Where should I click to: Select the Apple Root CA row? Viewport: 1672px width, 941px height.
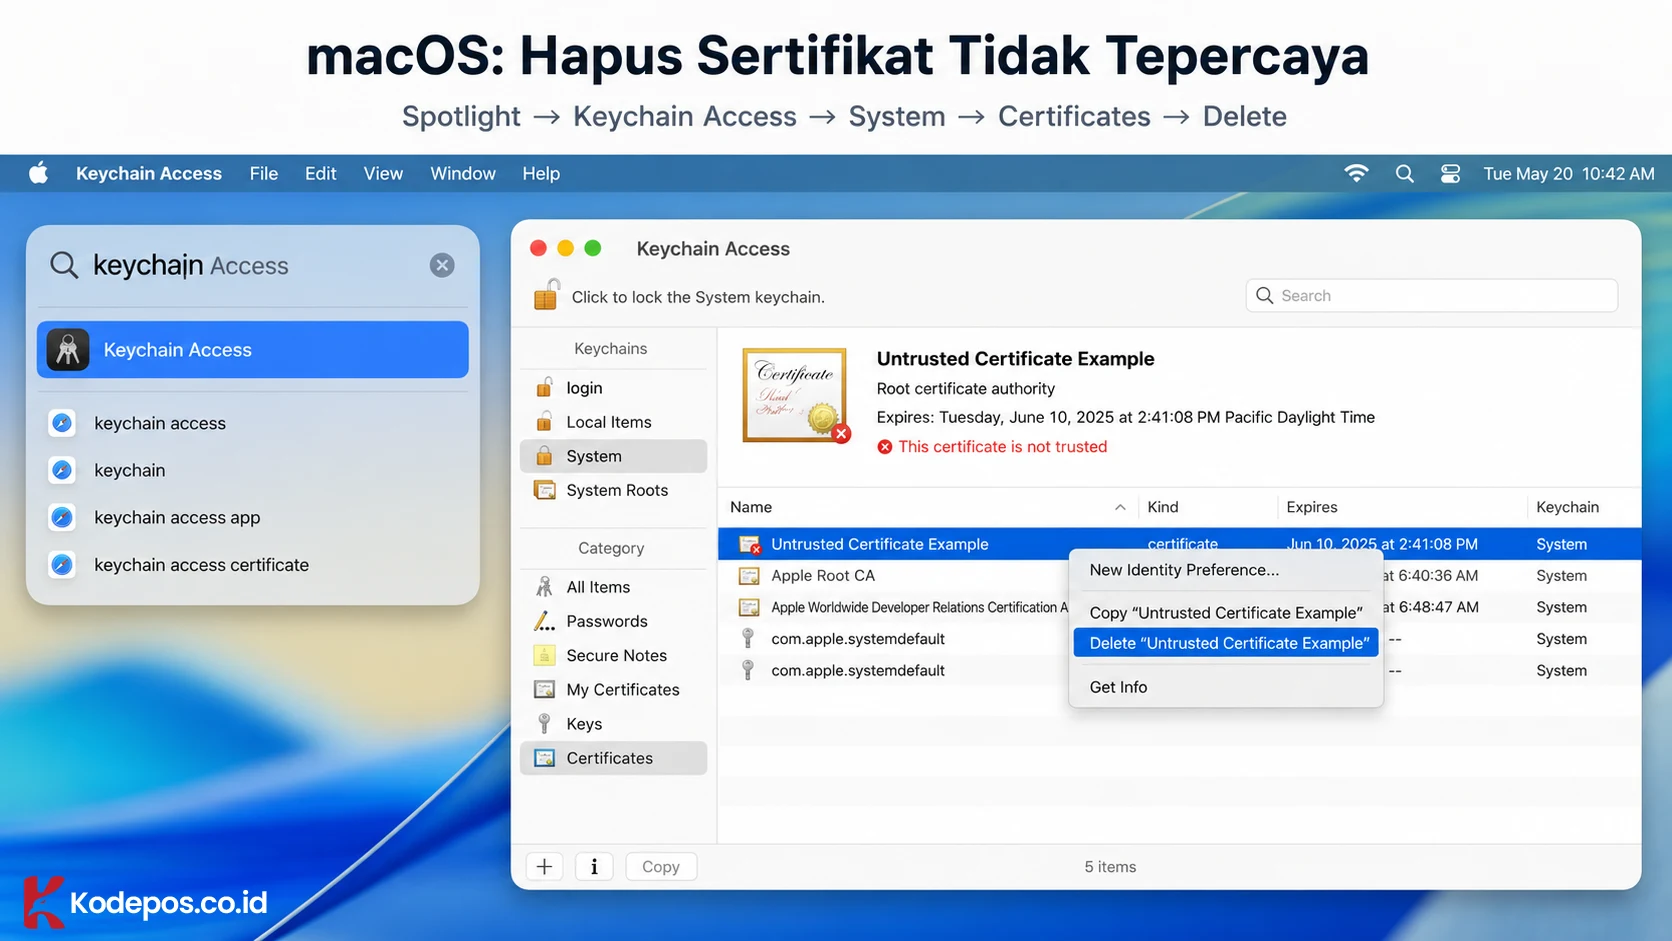[x=1179, y=576]
